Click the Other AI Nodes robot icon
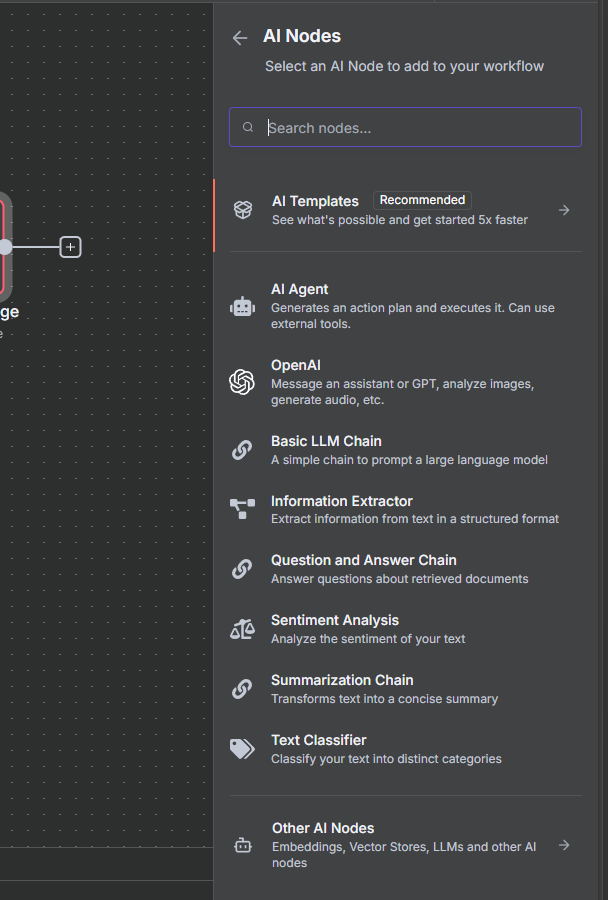Screen dimensions: 608x900 [x=243, y=845]
